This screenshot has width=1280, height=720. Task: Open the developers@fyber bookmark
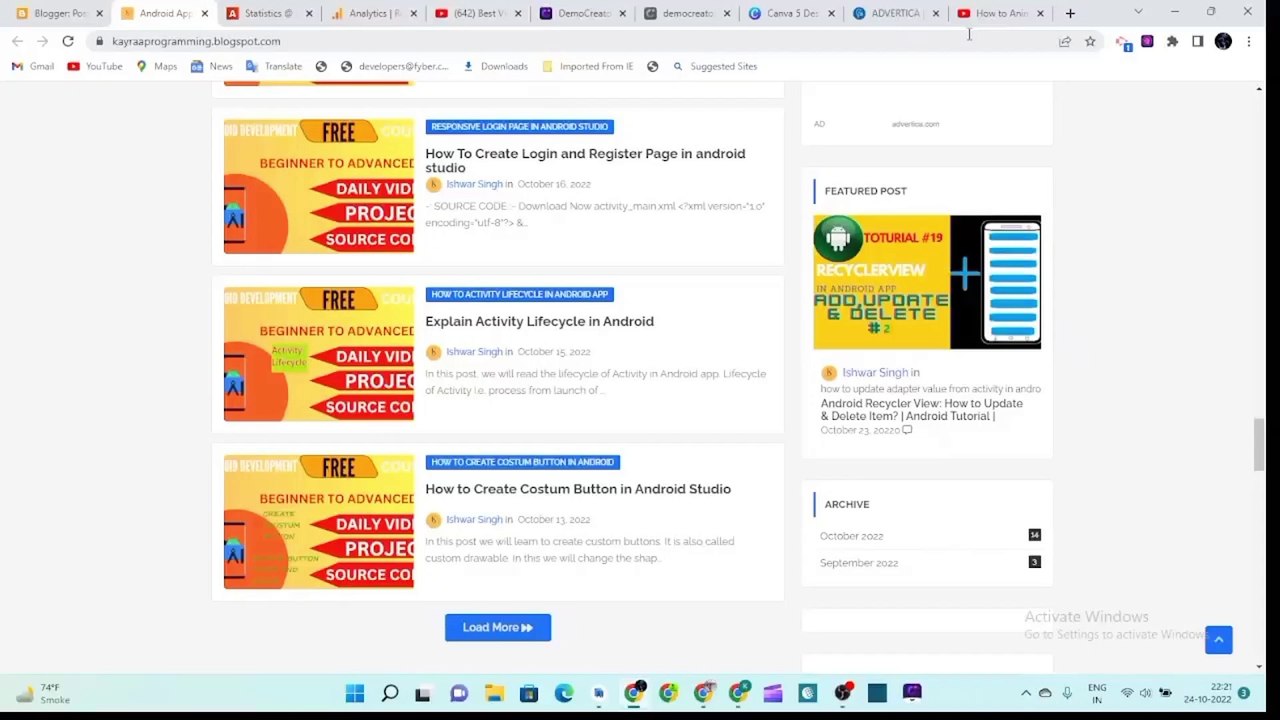[395, 66]
